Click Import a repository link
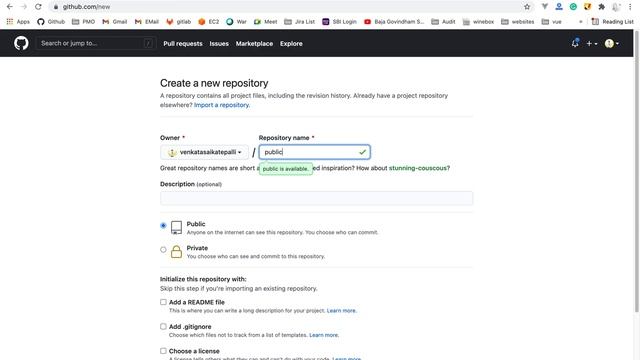640x360 pixels. pos(222,105)
